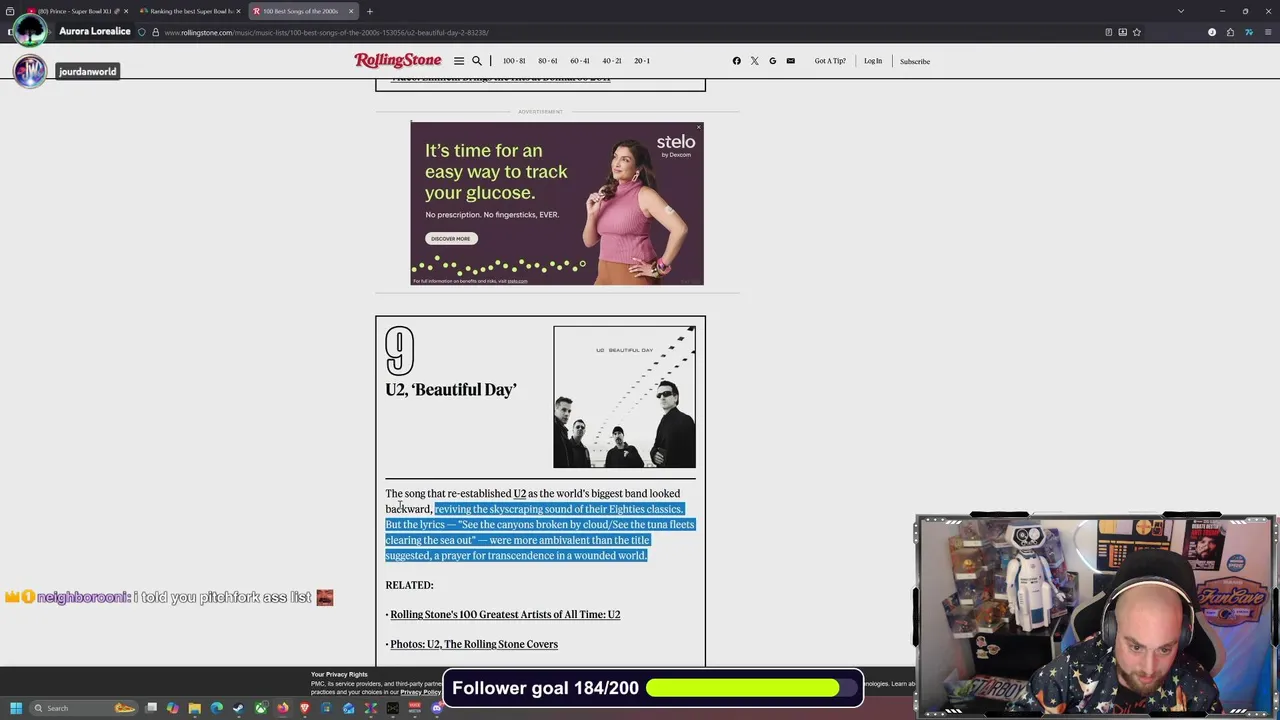Open the browser account avatar icon
Image resolution: width=1280 pixels, height=720 pixels.
click(x=1212, y=32)
